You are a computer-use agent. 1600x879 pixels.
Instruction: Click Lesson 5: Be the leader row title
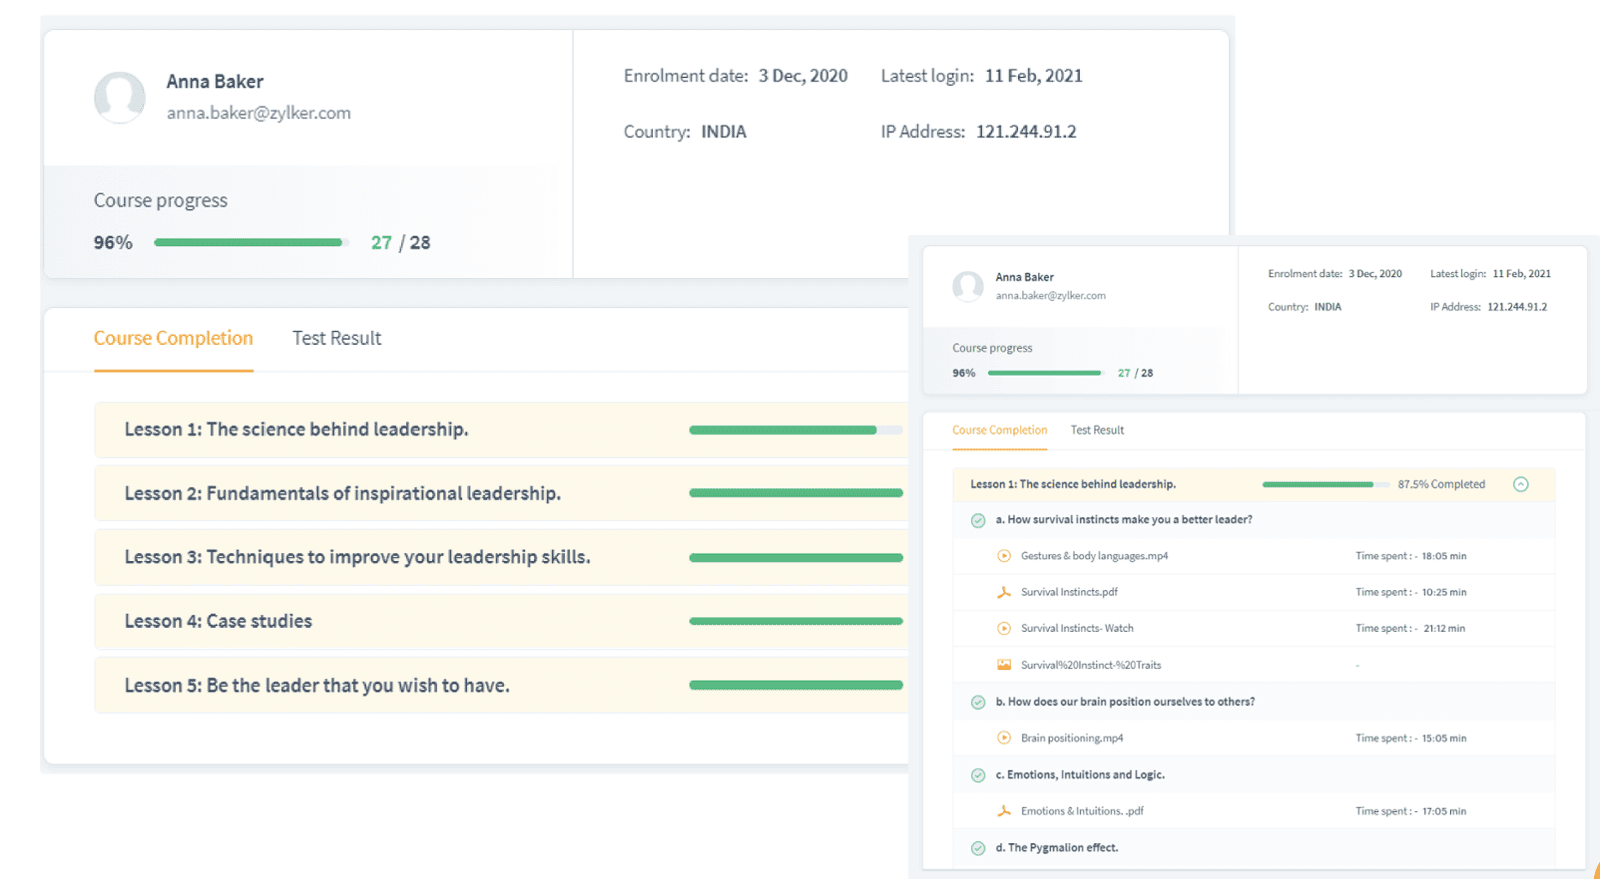[317, 685]
